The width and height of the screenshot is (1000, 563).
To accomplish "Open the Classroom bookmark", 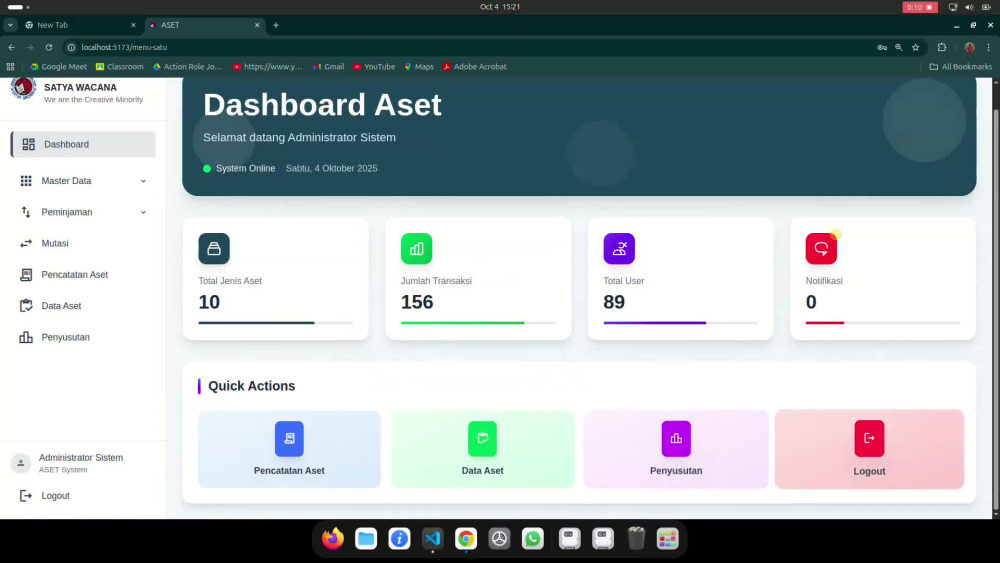I will 120,66.
